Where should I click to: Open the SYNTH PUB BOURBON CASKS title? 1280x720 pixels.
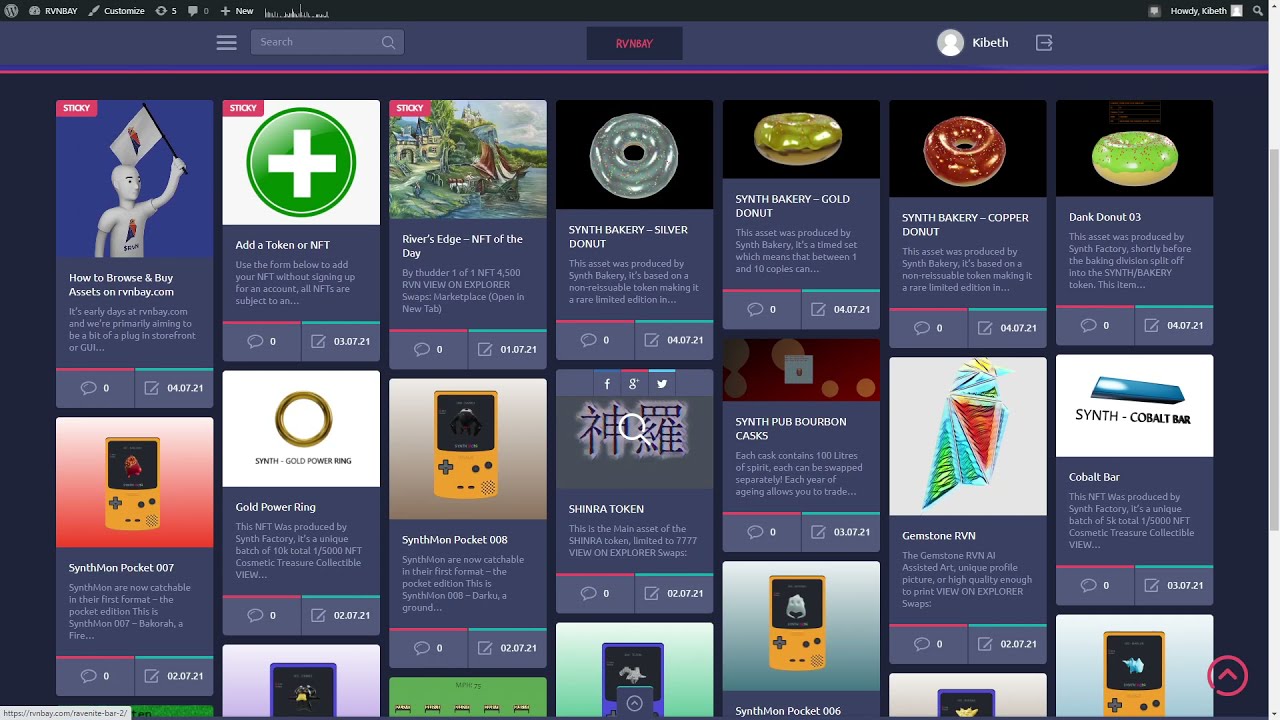tap(791, 429)
